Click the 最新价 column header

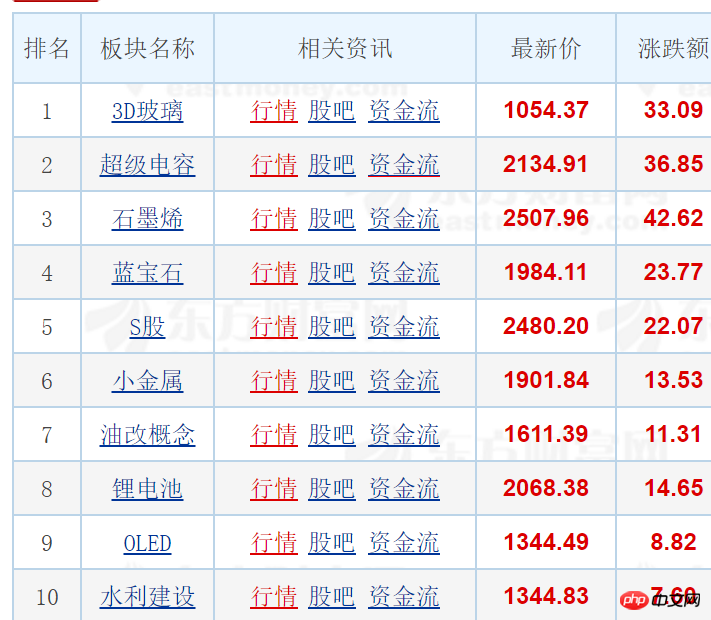(x=545, y=48)
